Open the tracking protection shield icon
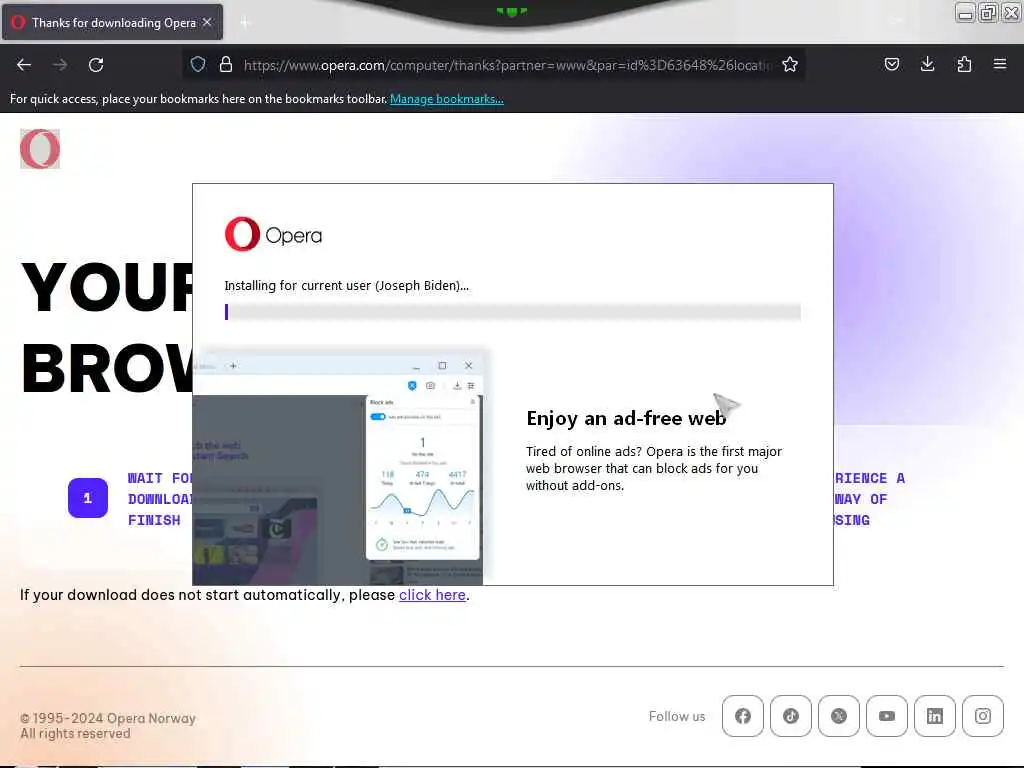 pos(198,64)
